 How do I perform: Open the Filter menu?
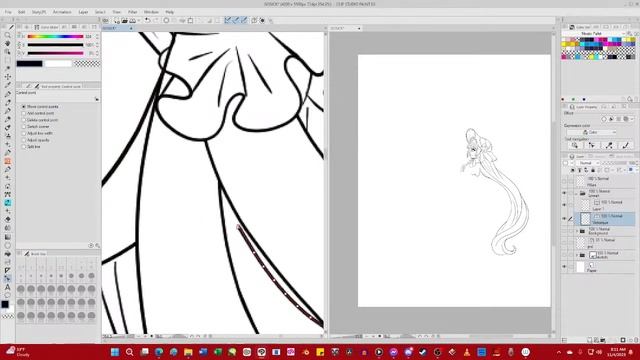click(x=133, y=12)
